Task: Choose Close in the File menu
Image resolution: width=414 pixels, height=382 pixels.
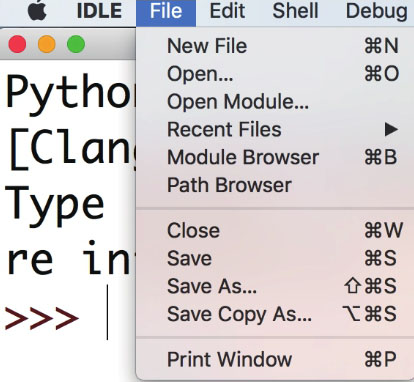Action: tap(275, 230)
